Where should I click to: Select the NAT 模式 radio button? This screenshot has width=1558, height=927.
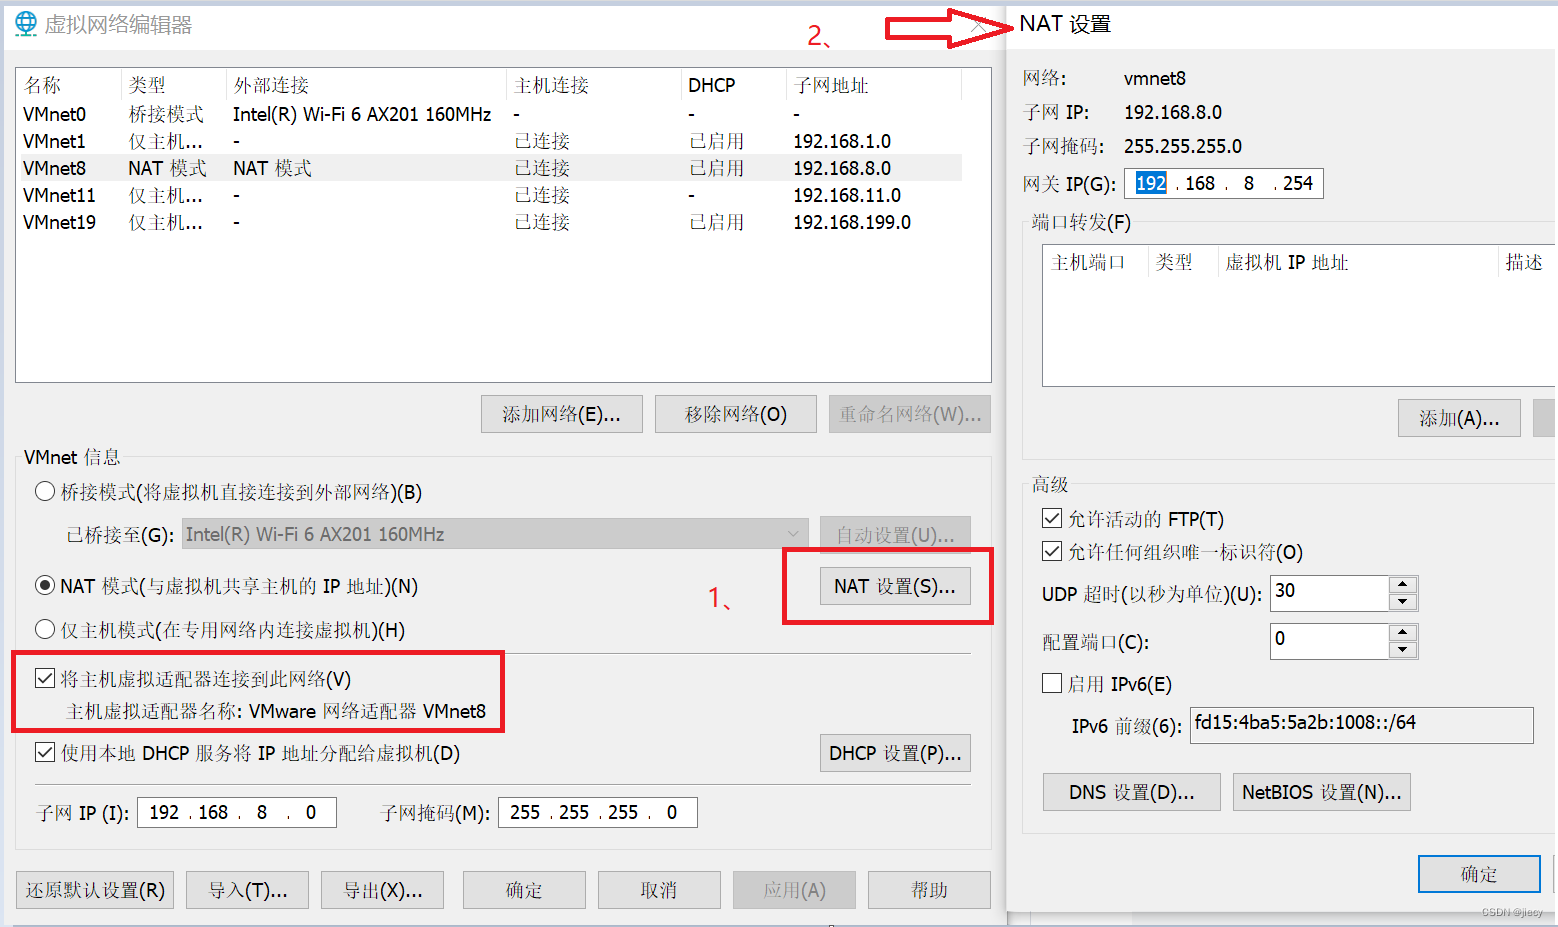pos(44,585)
